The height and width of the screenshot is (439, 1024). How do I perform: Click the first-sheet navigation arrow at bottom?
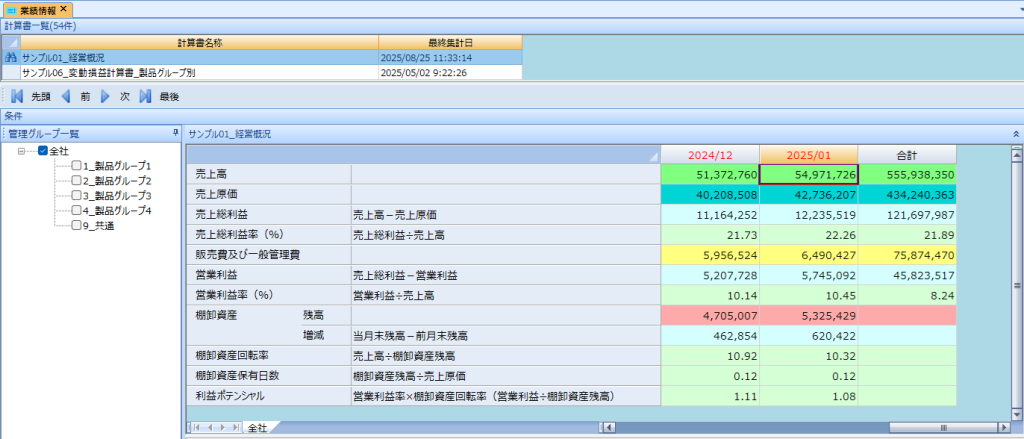pyautogui.click(x=197, y=428)
